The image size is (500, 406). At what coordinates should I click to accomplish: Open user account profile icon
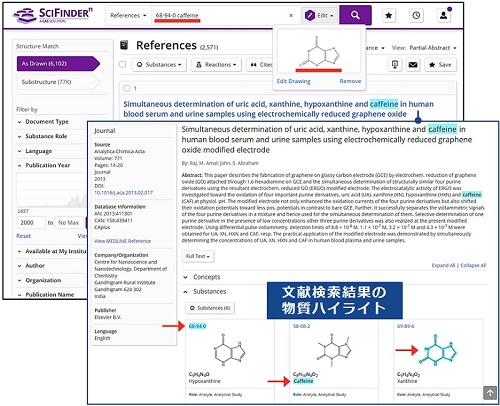(x=444, y=15)
